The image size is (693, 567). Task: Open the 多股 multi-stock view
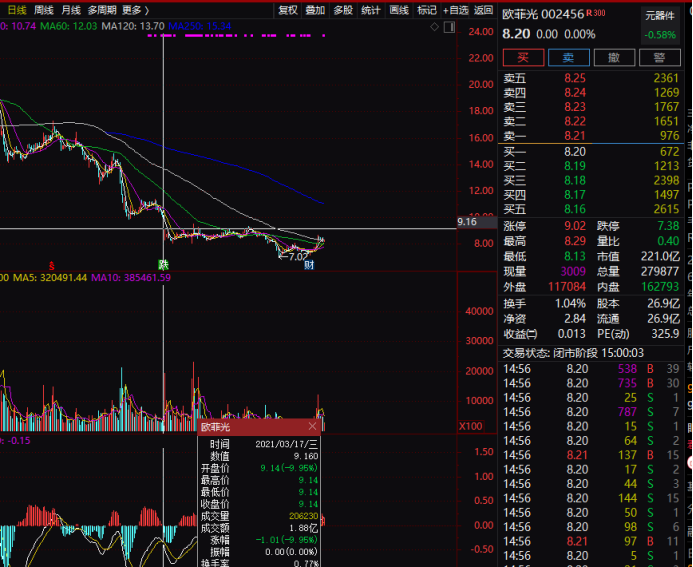[x=343, y=10]
